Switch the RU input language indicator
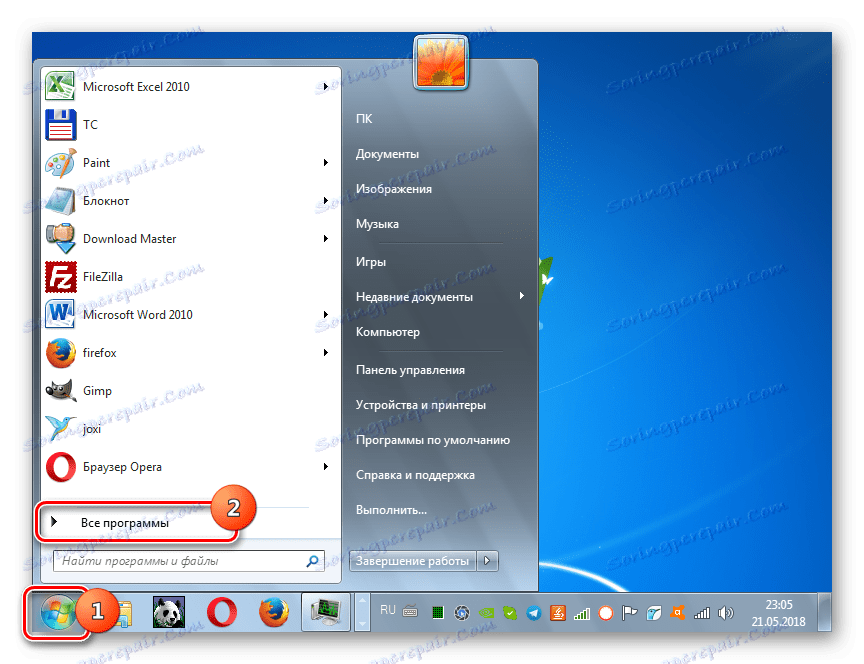The image size is (864, 664). click(388, 610)
